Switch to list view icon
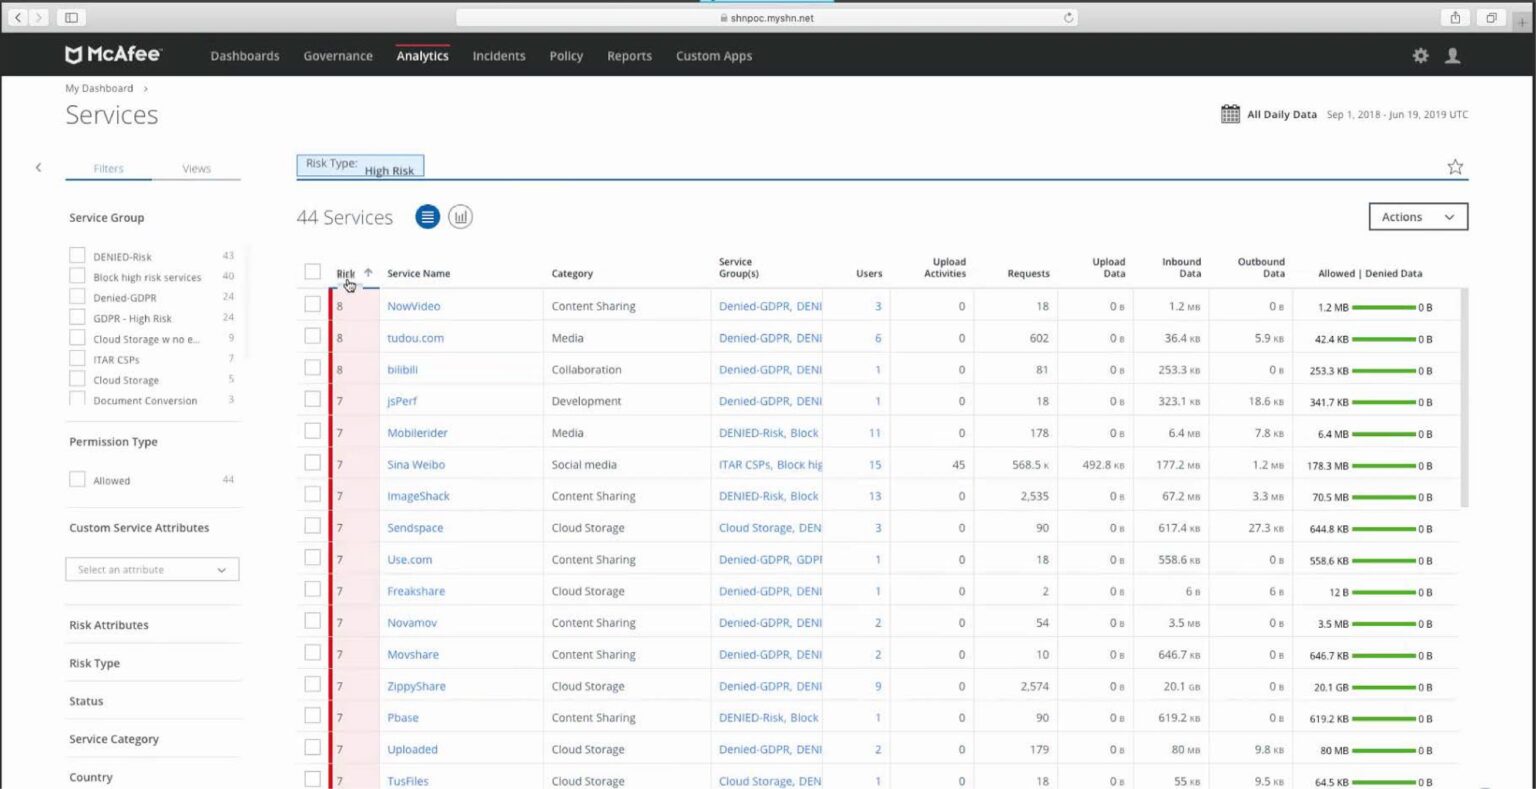Viewport: 1536px width, 789px height. tap(427, 217)
